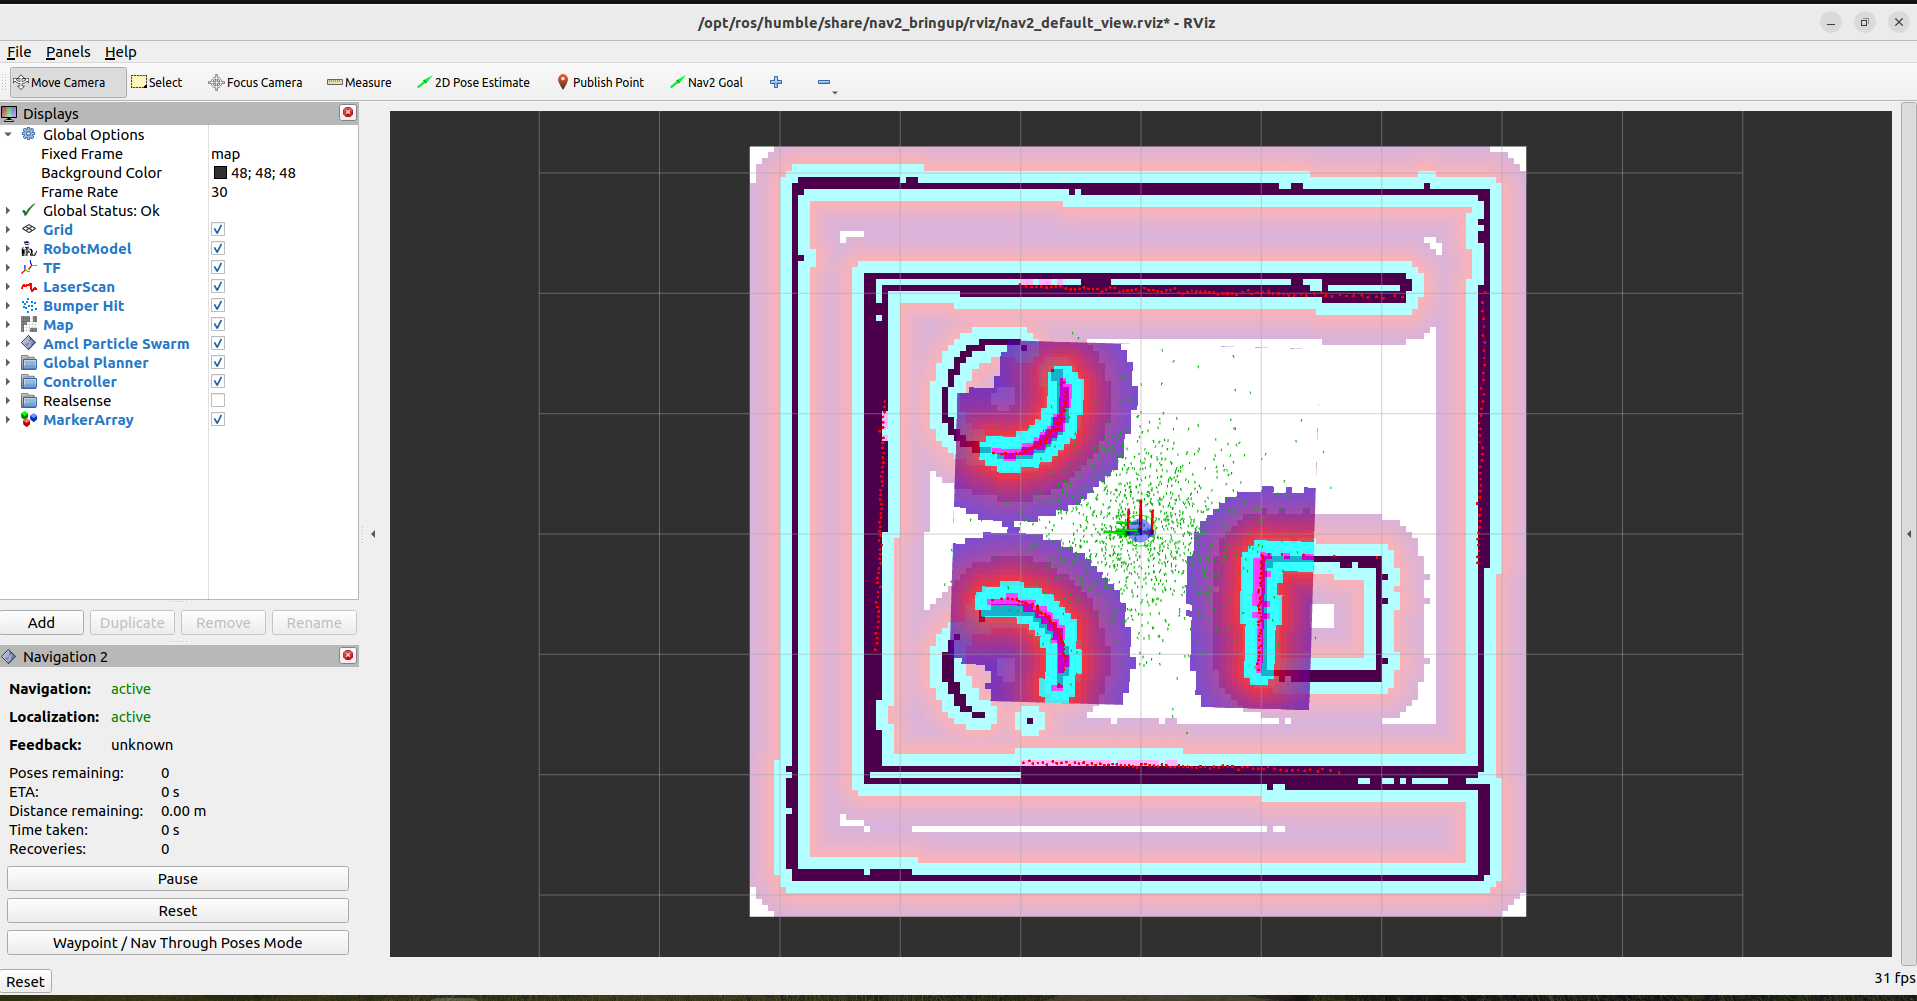Click the RobotModel display icon
This screenshot has width=1917, height=1001.
[29, 248]
